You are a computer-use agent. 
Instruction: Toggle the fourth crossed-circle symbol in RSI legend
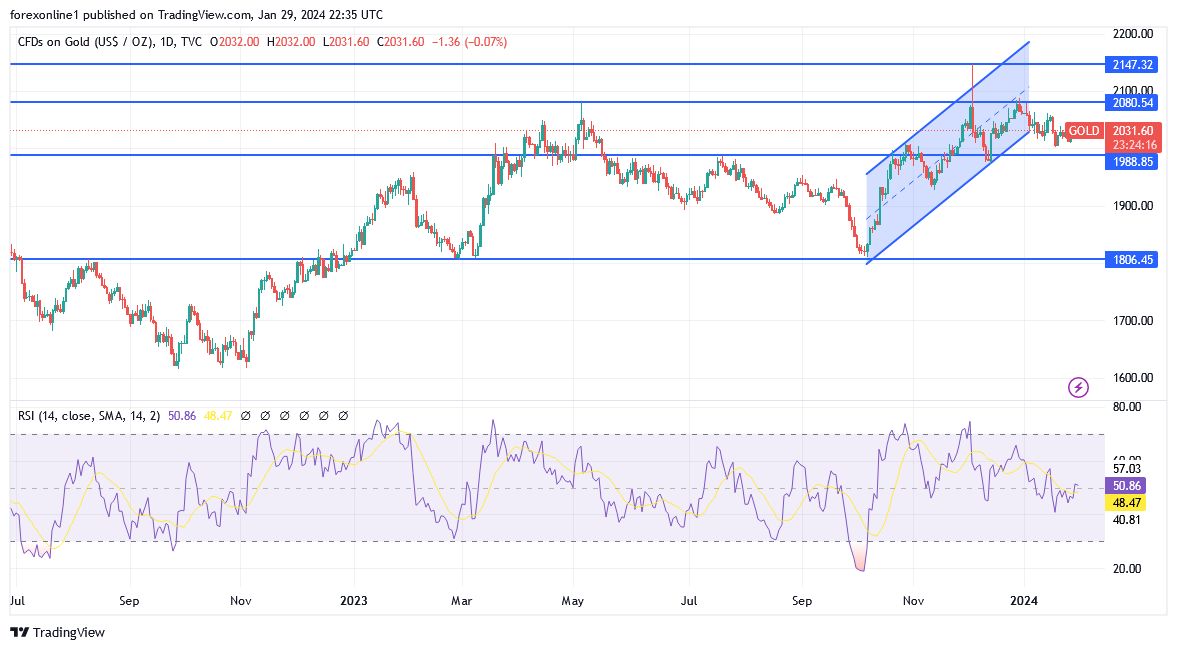[x=305, y=414]
